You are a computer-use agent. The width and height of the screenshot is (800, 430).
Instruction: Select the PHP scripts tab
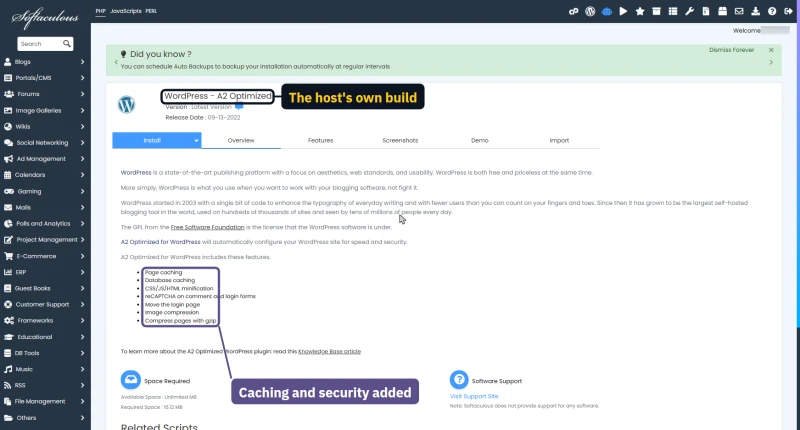101,11
